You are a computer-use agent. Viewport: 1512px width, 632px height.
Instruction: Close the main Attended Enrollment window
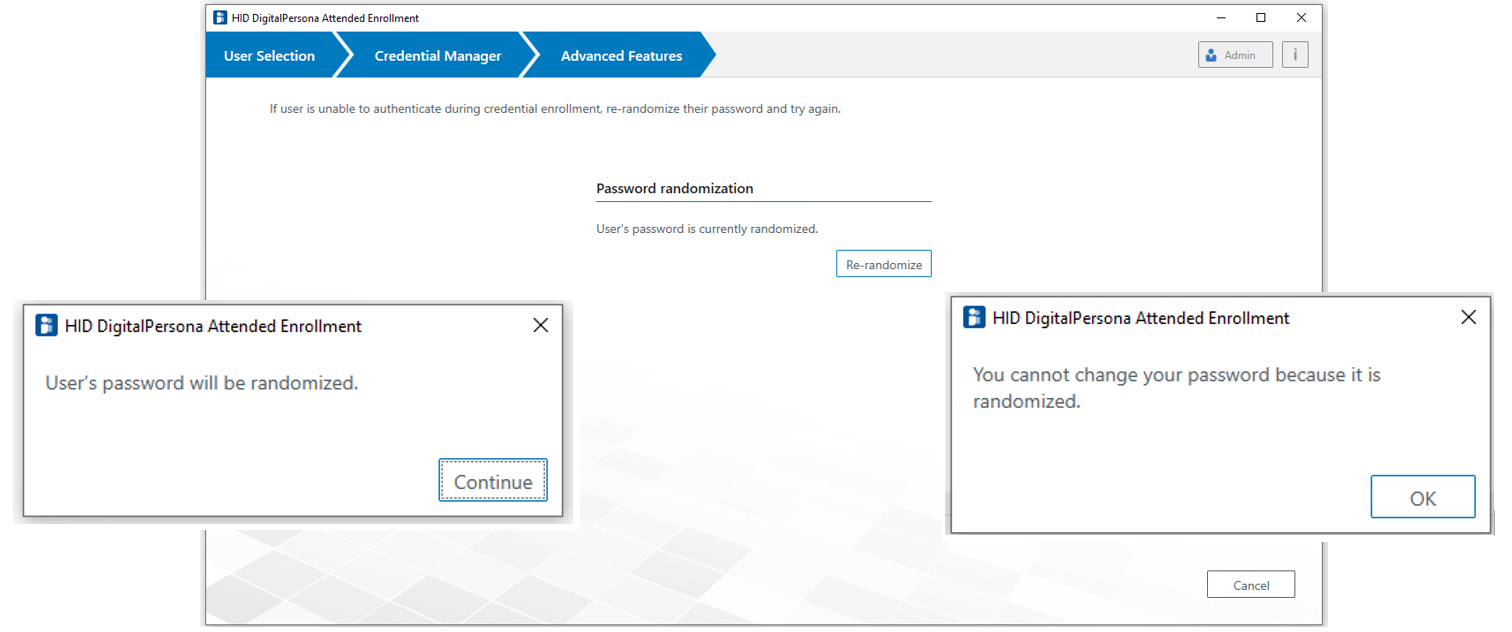click(x=1301, y=18)
